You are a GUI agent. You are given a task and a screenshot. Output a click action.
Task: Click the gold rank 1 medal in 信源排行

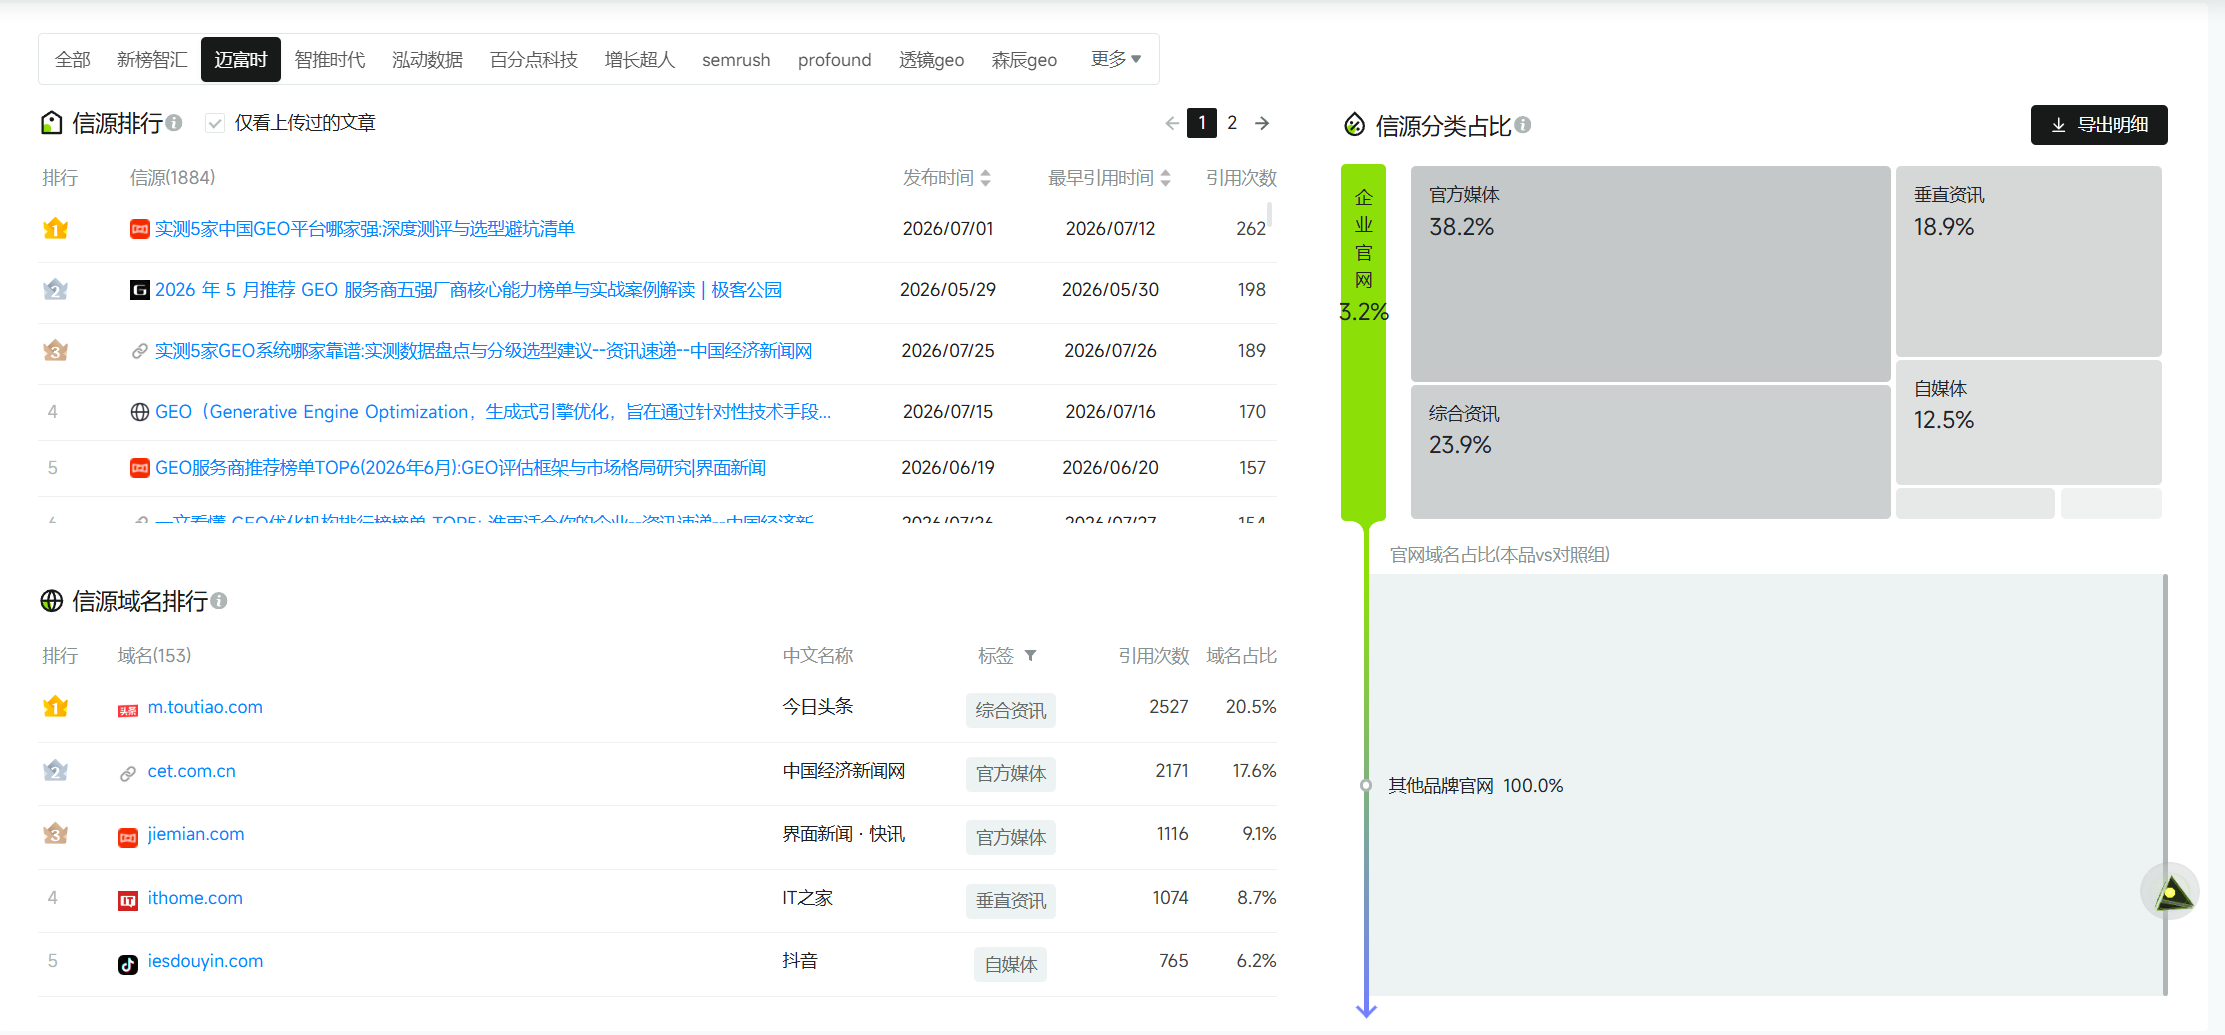point(56,228)
